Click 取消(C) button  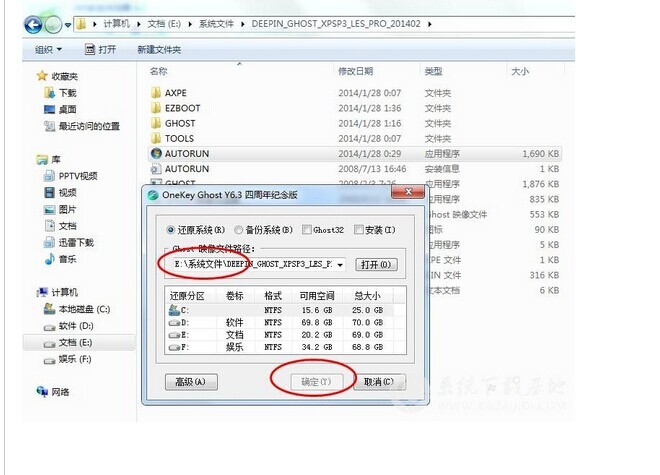click(379, 382)
